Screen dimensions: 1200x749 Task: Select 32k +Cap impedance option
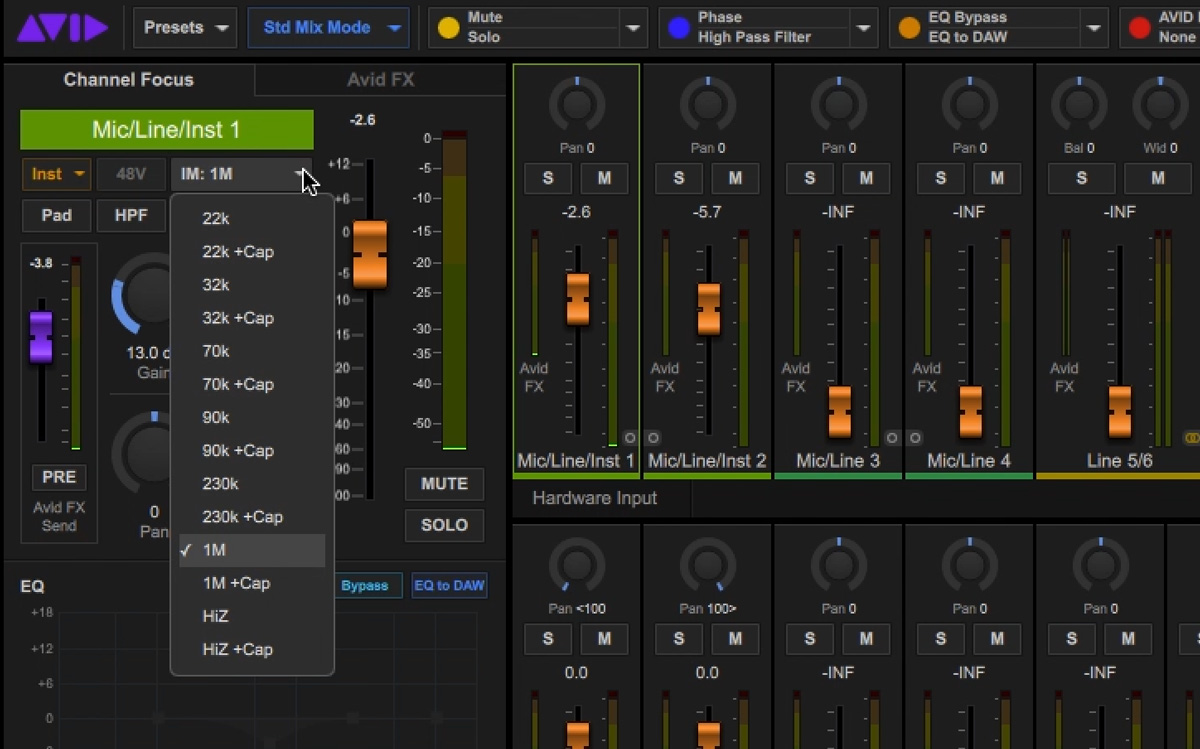[252, 318]
